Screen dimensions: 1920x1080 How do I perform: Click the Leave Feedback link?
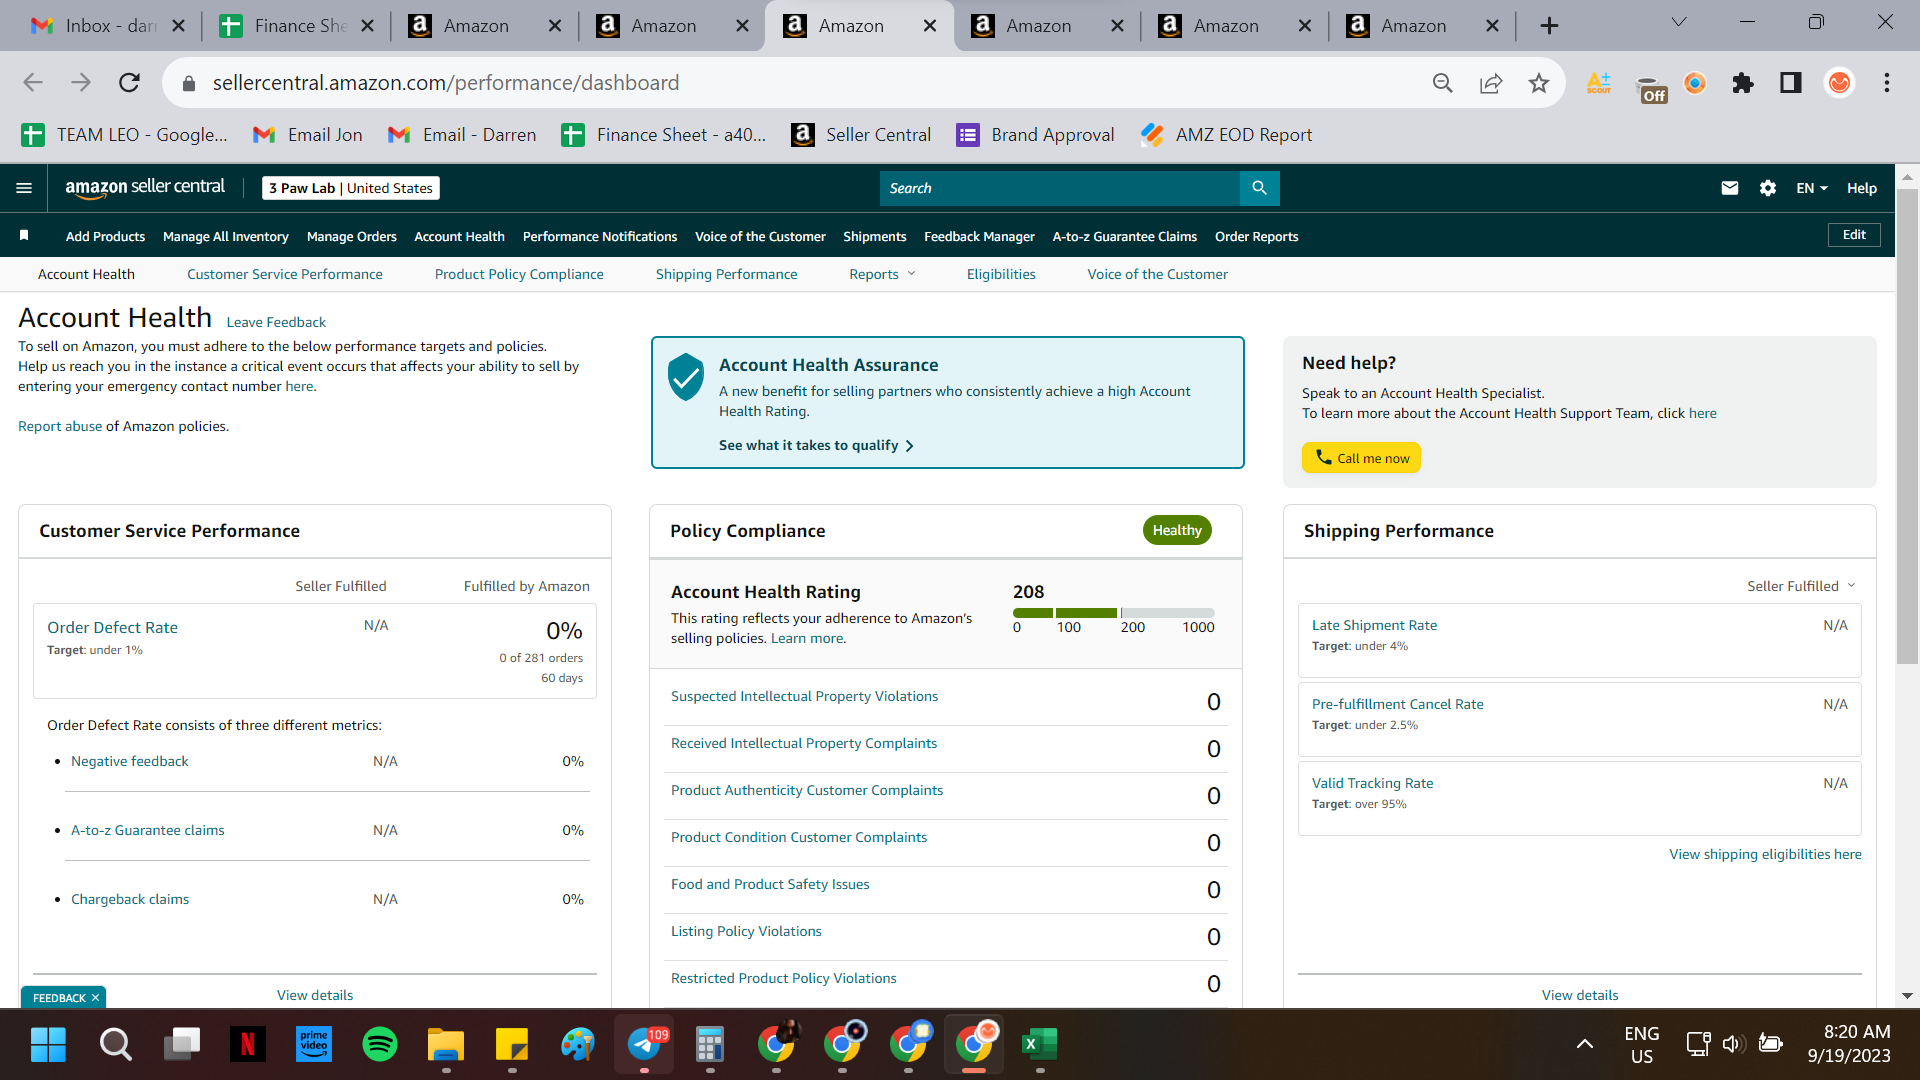(276, 322)
